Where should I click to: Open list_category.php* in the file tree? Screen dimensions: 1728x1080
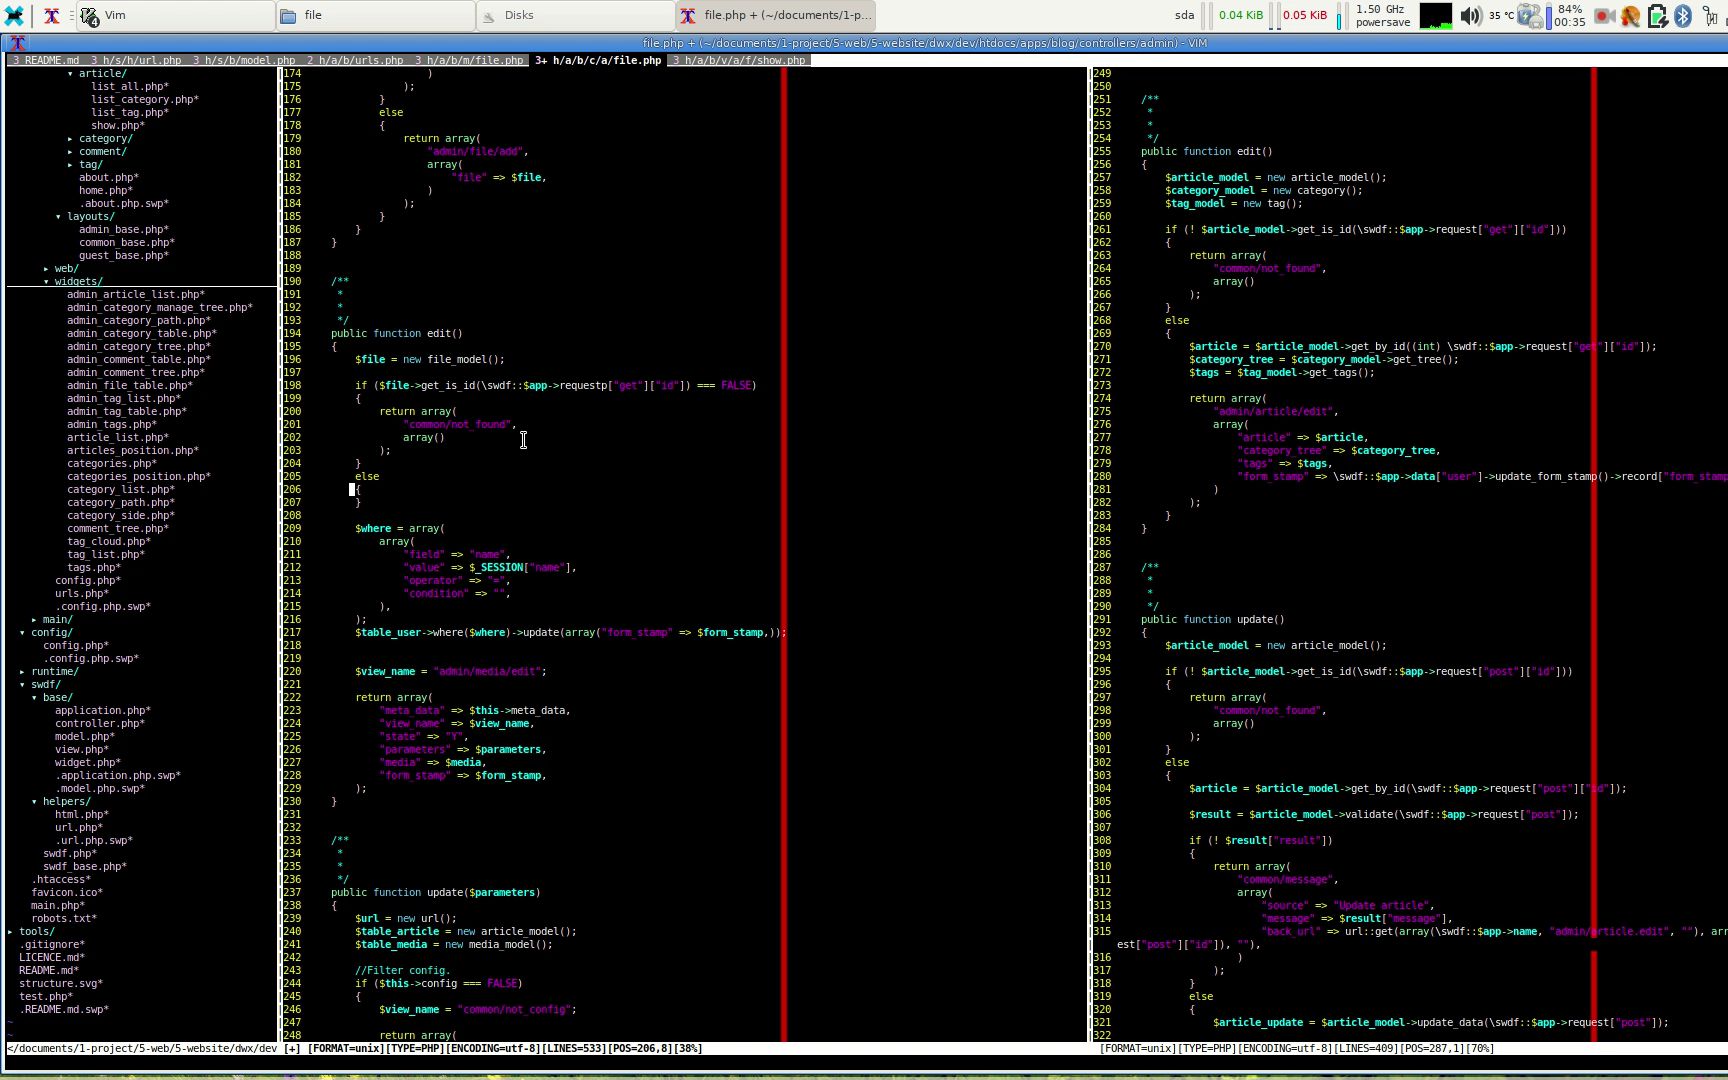[x=145, y=99]
